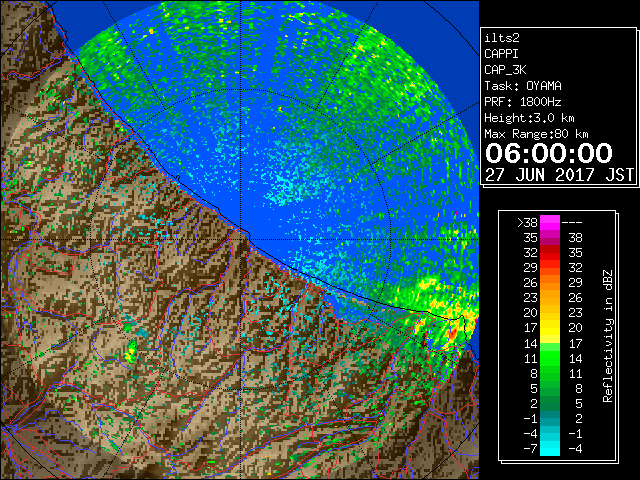Click the isolated yellow-green echo over inland terrain

pyautogui.click(x=131, y=352)
